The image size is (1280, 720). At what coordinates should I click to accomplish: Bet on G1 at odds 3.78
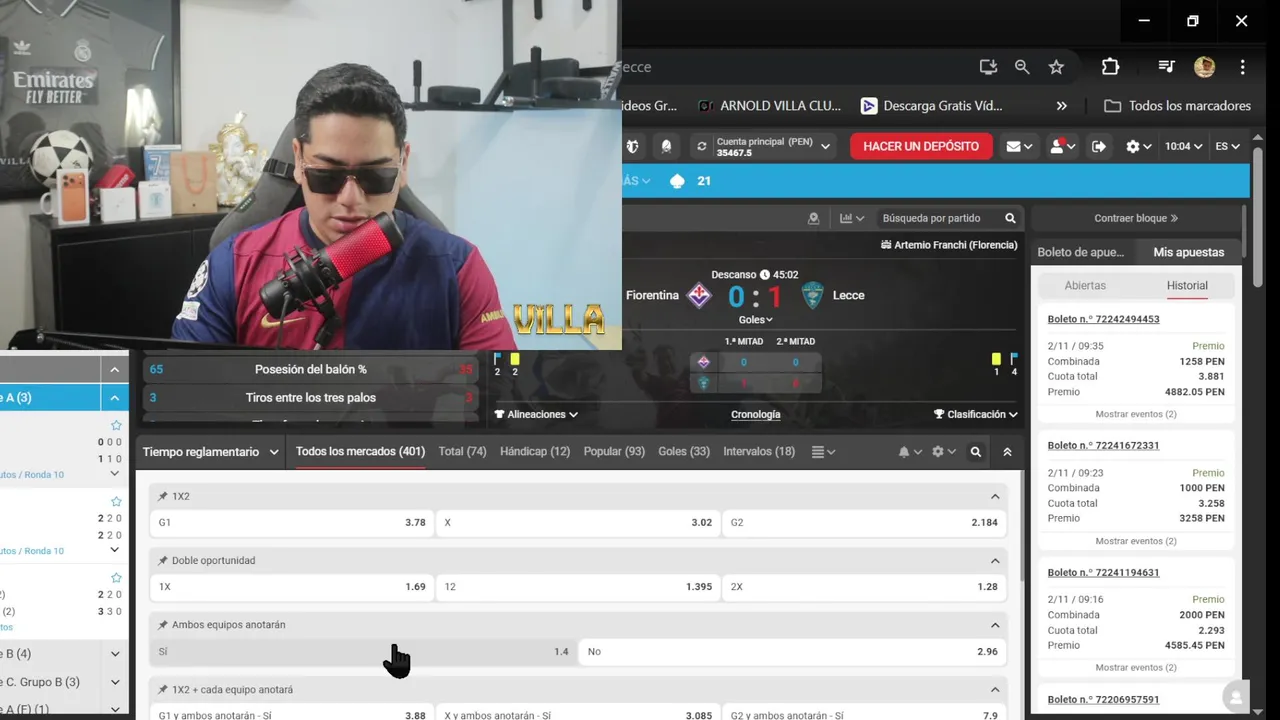coord(292,522)
